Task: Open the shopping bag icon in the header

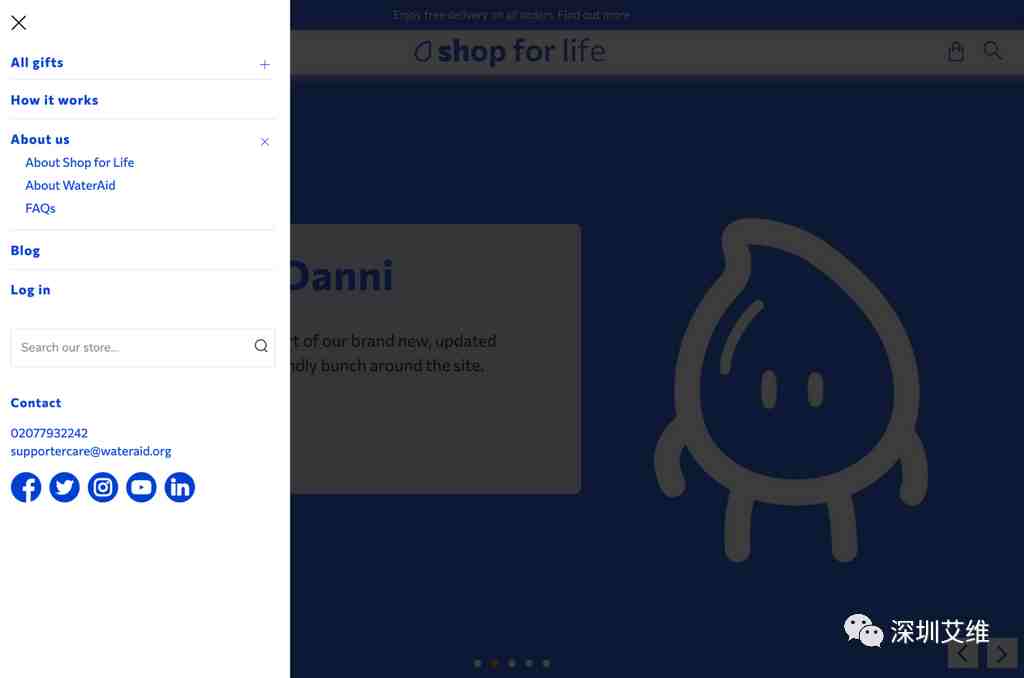Action: click(955, 51)
